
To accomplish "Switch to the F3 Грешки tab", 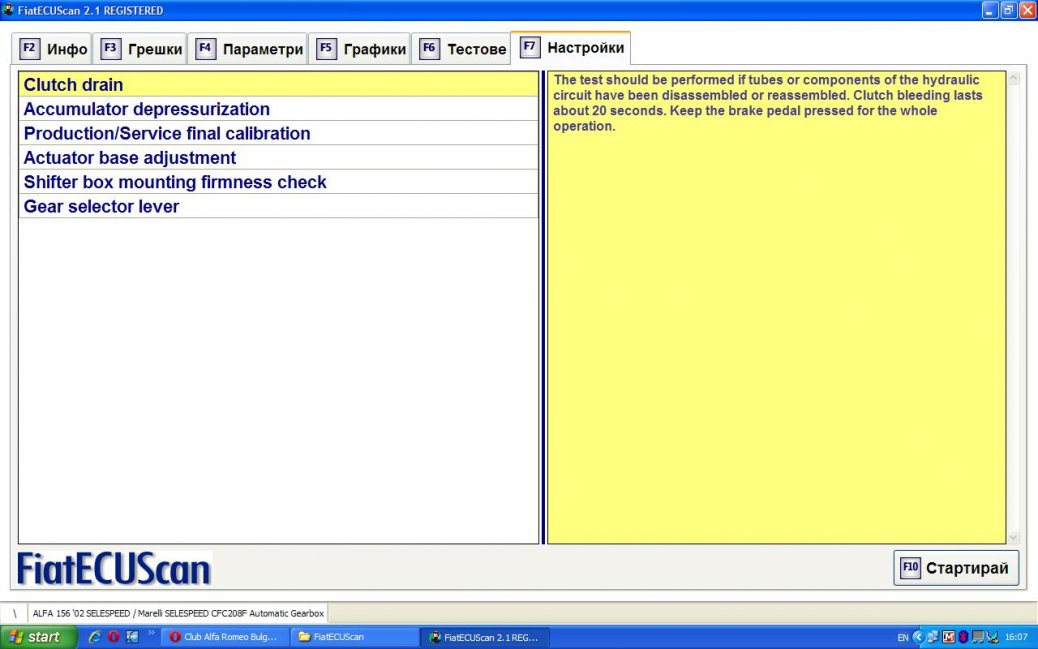I will click(x=141, y=49).
